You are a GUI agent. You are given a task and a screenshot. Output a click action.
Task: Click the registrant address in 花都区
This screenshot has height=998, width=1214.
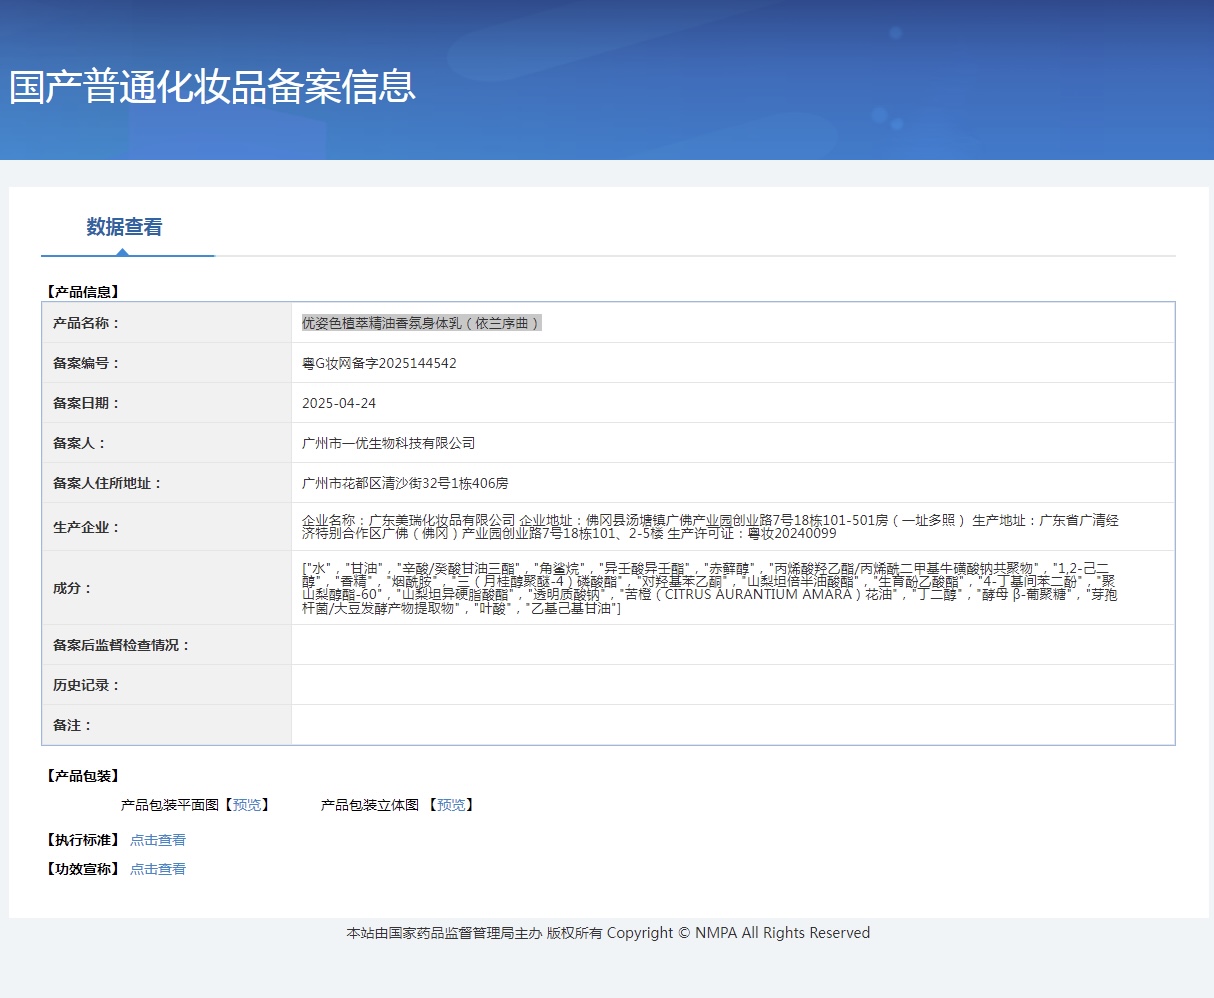[405, 483]
